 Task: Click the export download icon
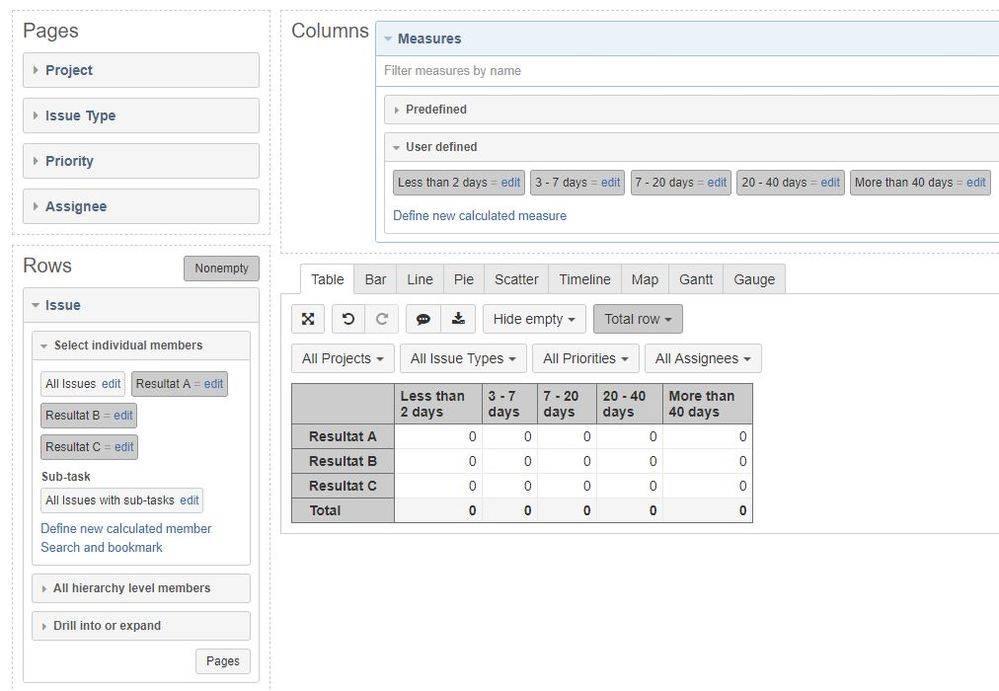tap(458, 319)
